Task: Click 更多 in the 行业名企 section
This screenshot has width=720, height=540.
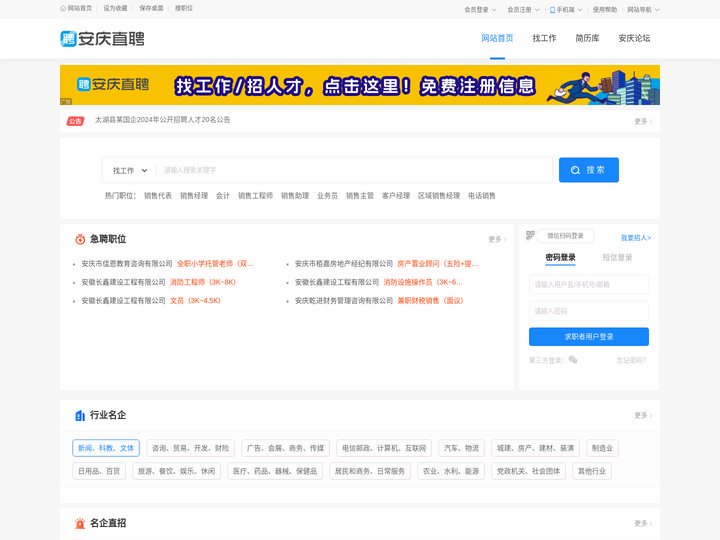Action: (x=643, y=415)
